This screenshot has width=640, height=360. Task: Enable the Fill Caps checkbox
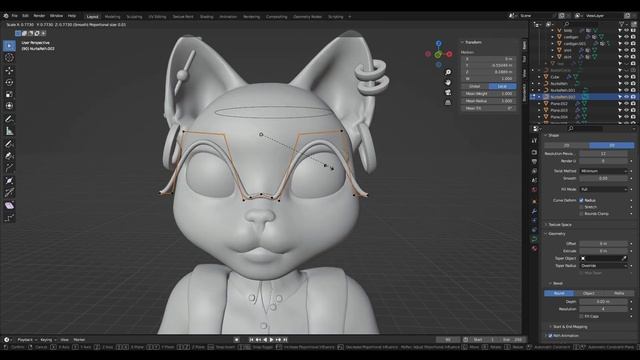tap(582, 316)
